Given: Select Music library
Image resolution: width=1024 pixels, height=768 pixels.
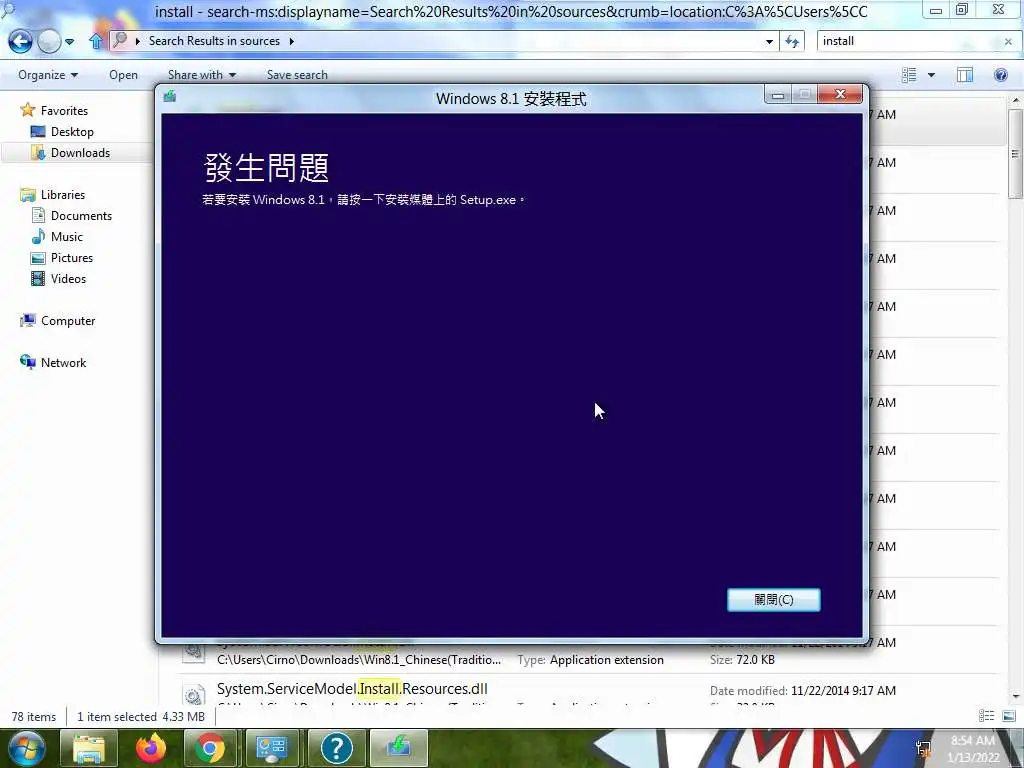Looking at the screenshot, I should coord(67,236).
